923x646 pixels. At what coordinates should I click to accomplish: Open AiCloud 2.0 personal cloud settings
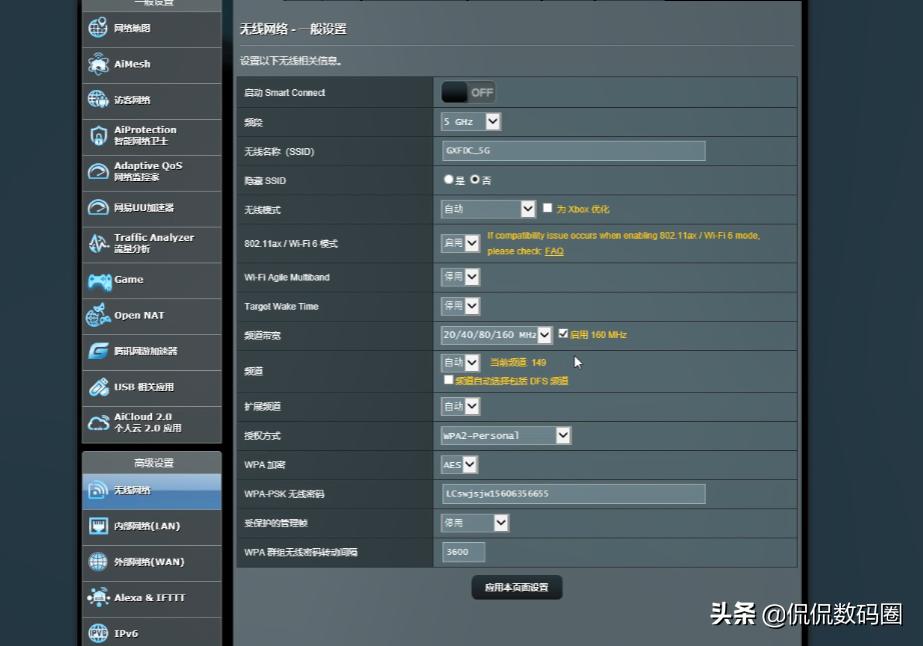tap(135, 423)
